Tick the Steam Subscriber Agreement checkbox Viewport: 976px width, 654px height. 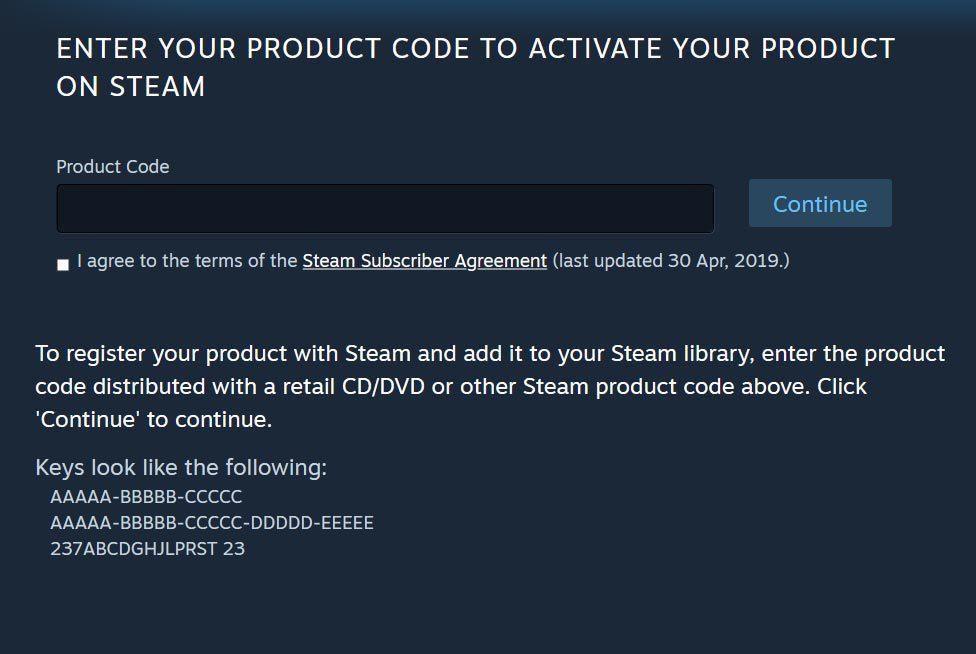click(x=63, y=264)
